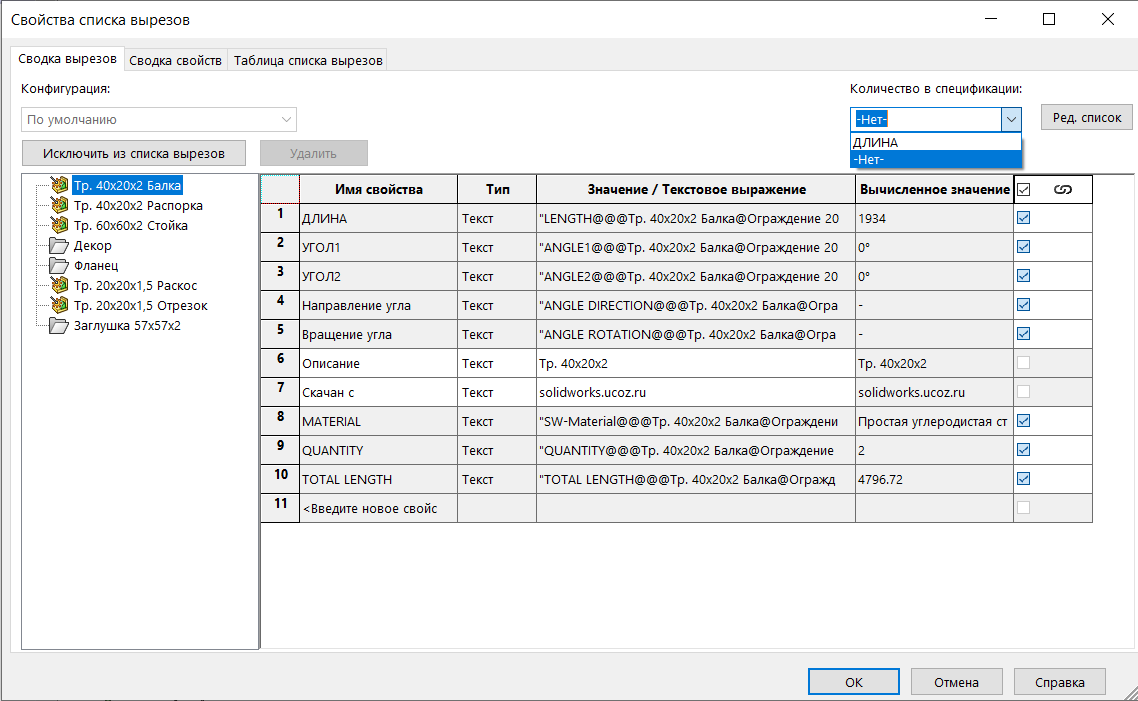1138x701 pixels.
Task: Click the chain link column header icon
Action: [1063, 189]
